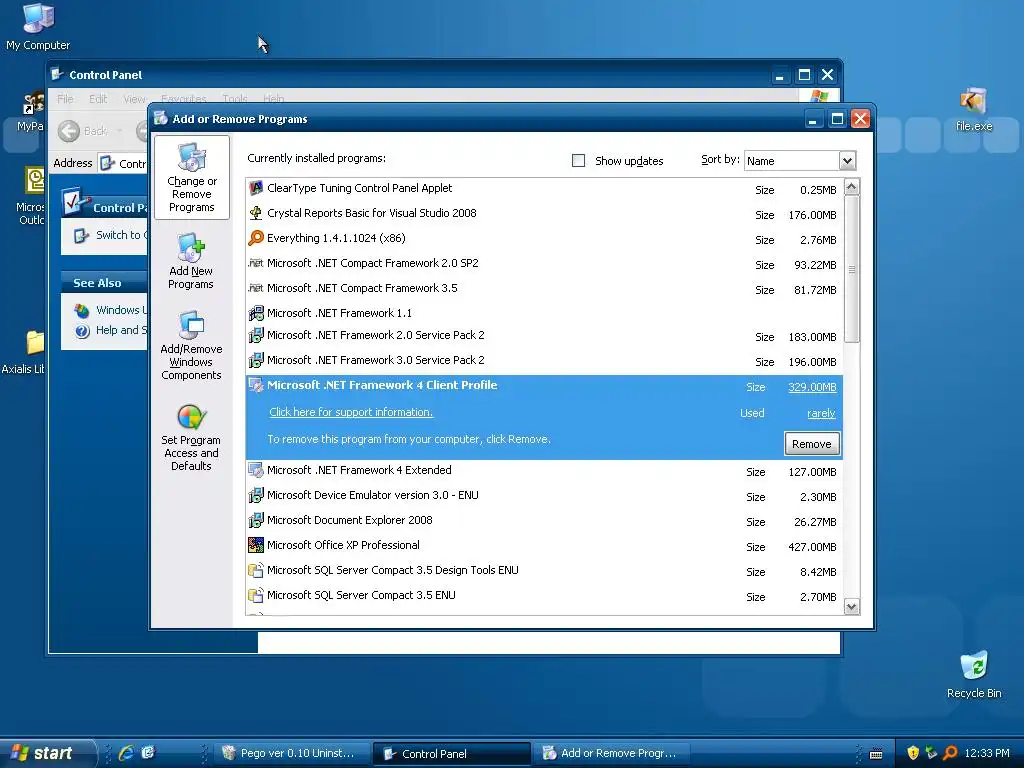Open Microsoft Outlook desktop shortcut

pyautogui.click(x=31, y=196)
